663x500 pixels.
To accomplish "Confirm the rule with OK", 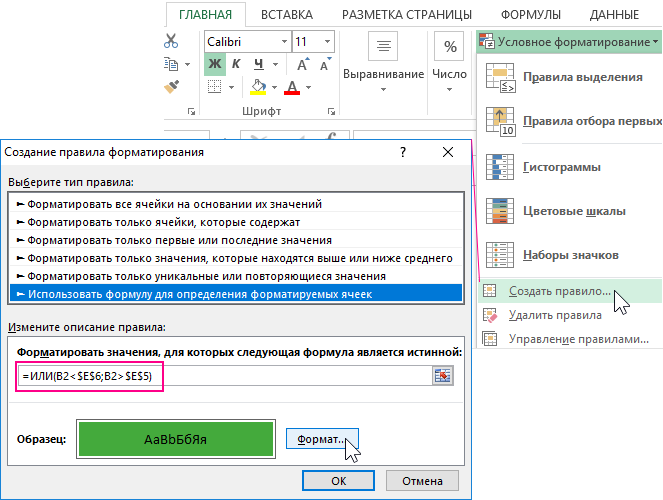I will tap(338, 481).
